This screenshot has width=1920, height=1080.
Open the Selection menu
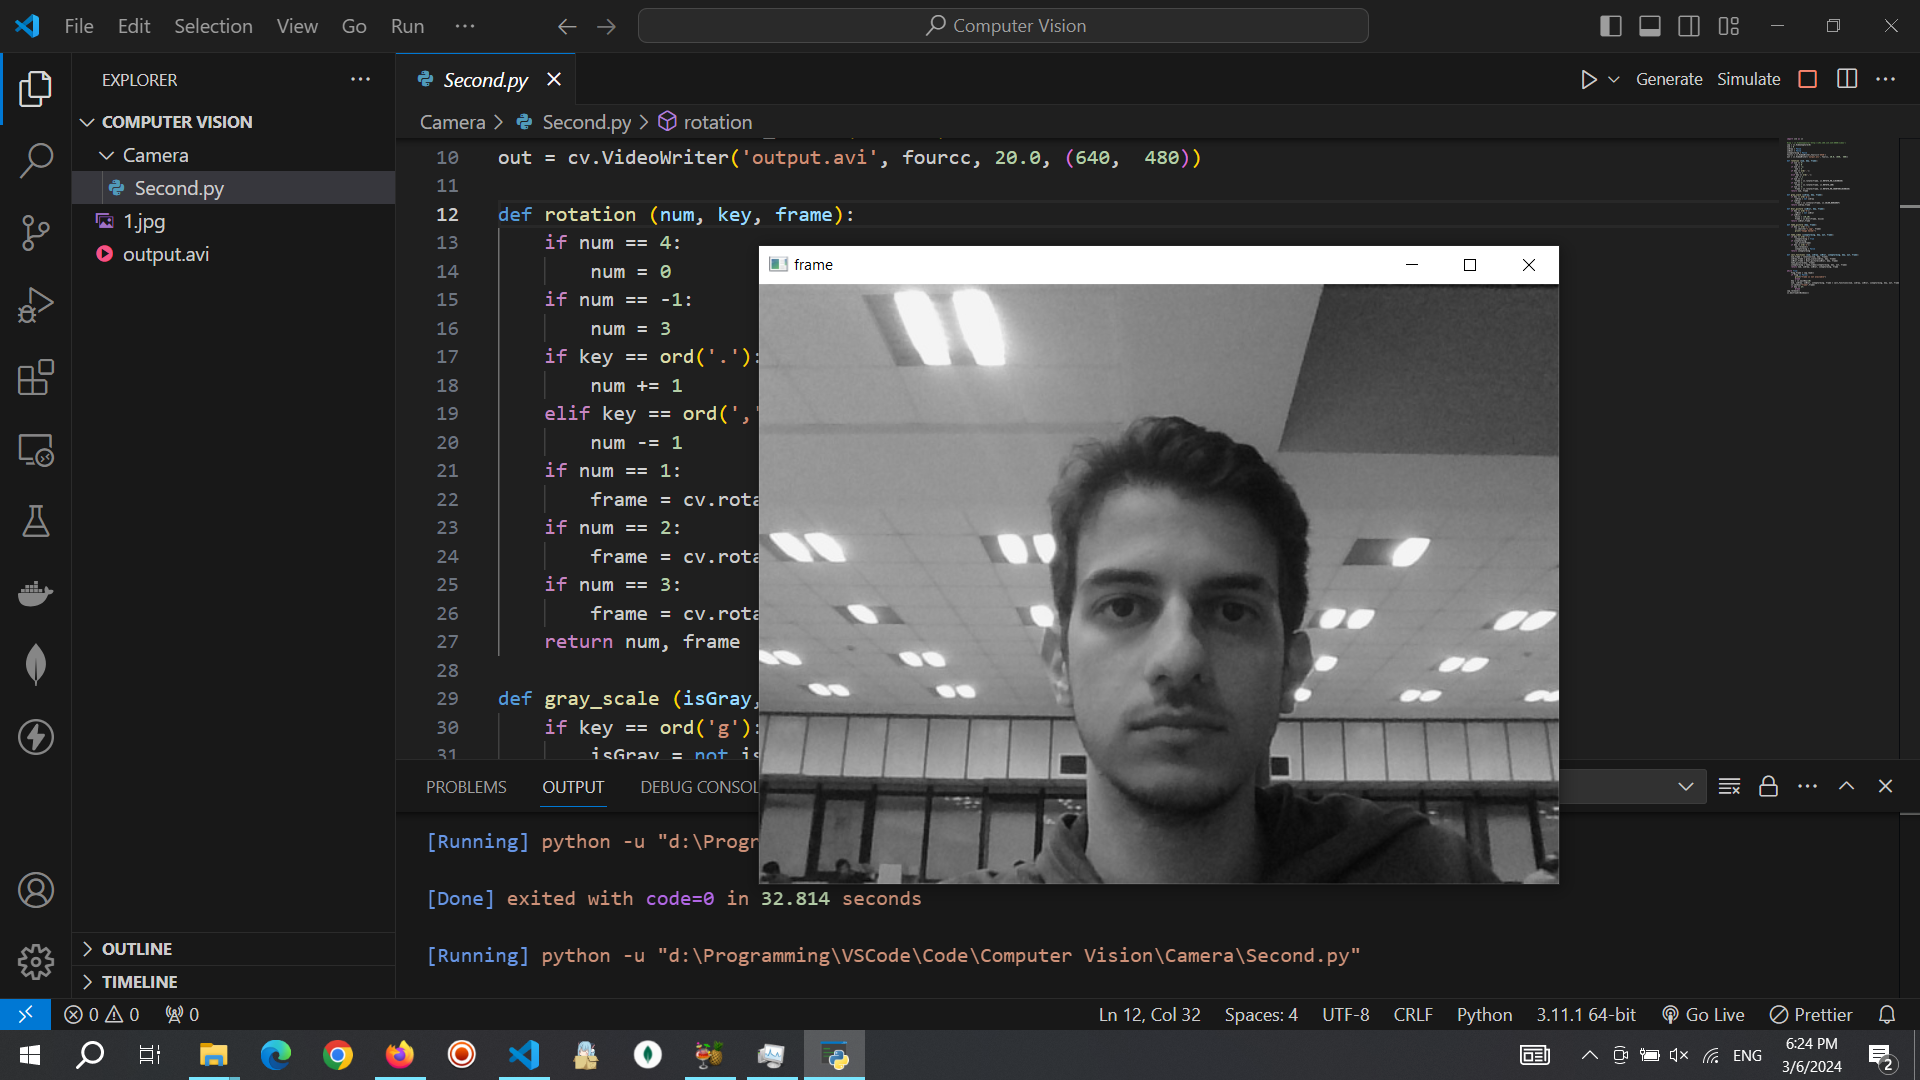pyautogui.click(x=213, y=26)
